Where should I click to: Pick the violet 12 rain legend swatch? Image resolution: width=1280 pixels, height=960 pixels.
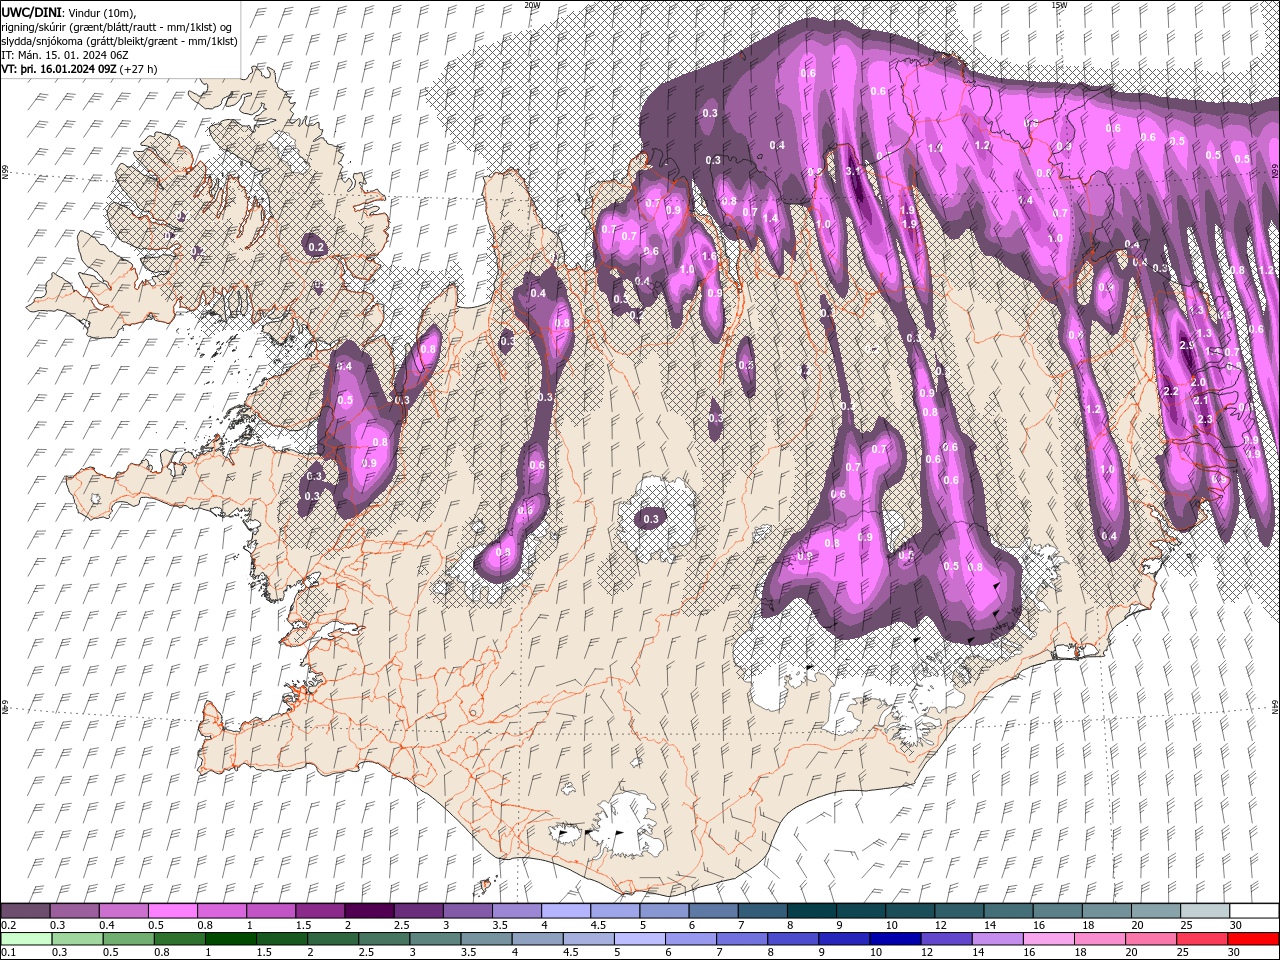tap(947, 938)
